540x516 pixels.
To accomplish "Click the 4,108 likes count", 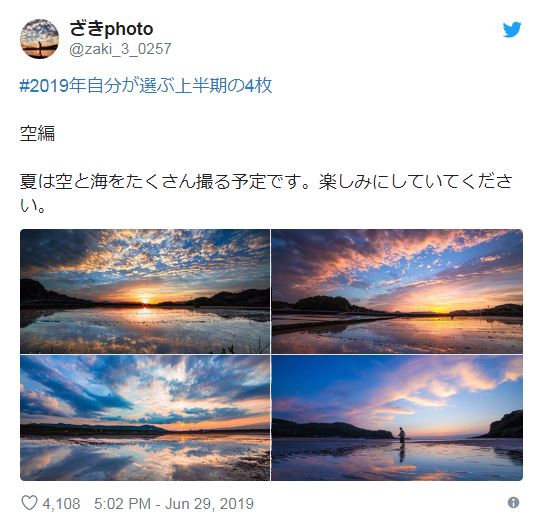I will [x=61, y=504].
